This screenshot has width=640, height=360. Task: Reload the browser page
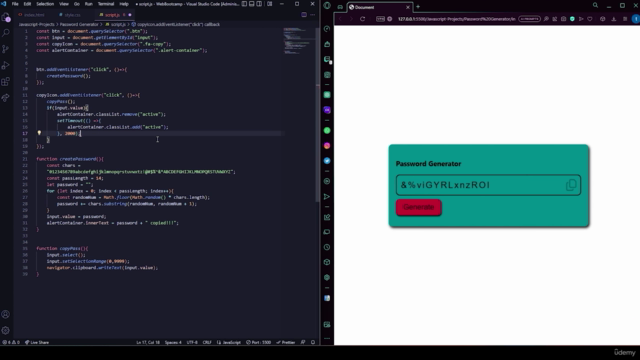point(362,19)
